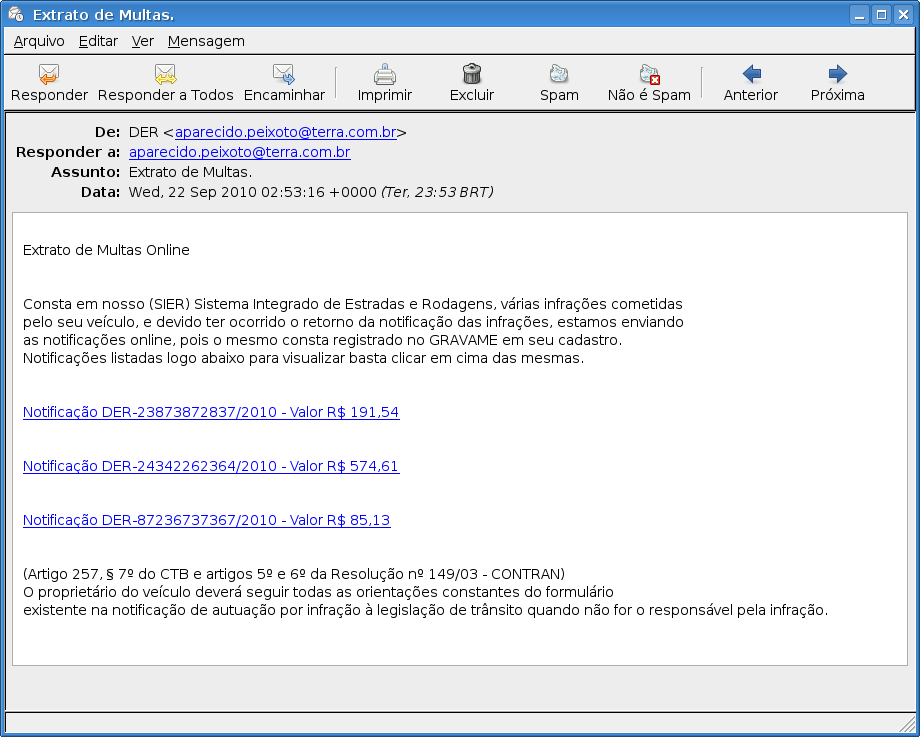
Task: Print the email with the Imprimir icon
Action: point(385,75)
